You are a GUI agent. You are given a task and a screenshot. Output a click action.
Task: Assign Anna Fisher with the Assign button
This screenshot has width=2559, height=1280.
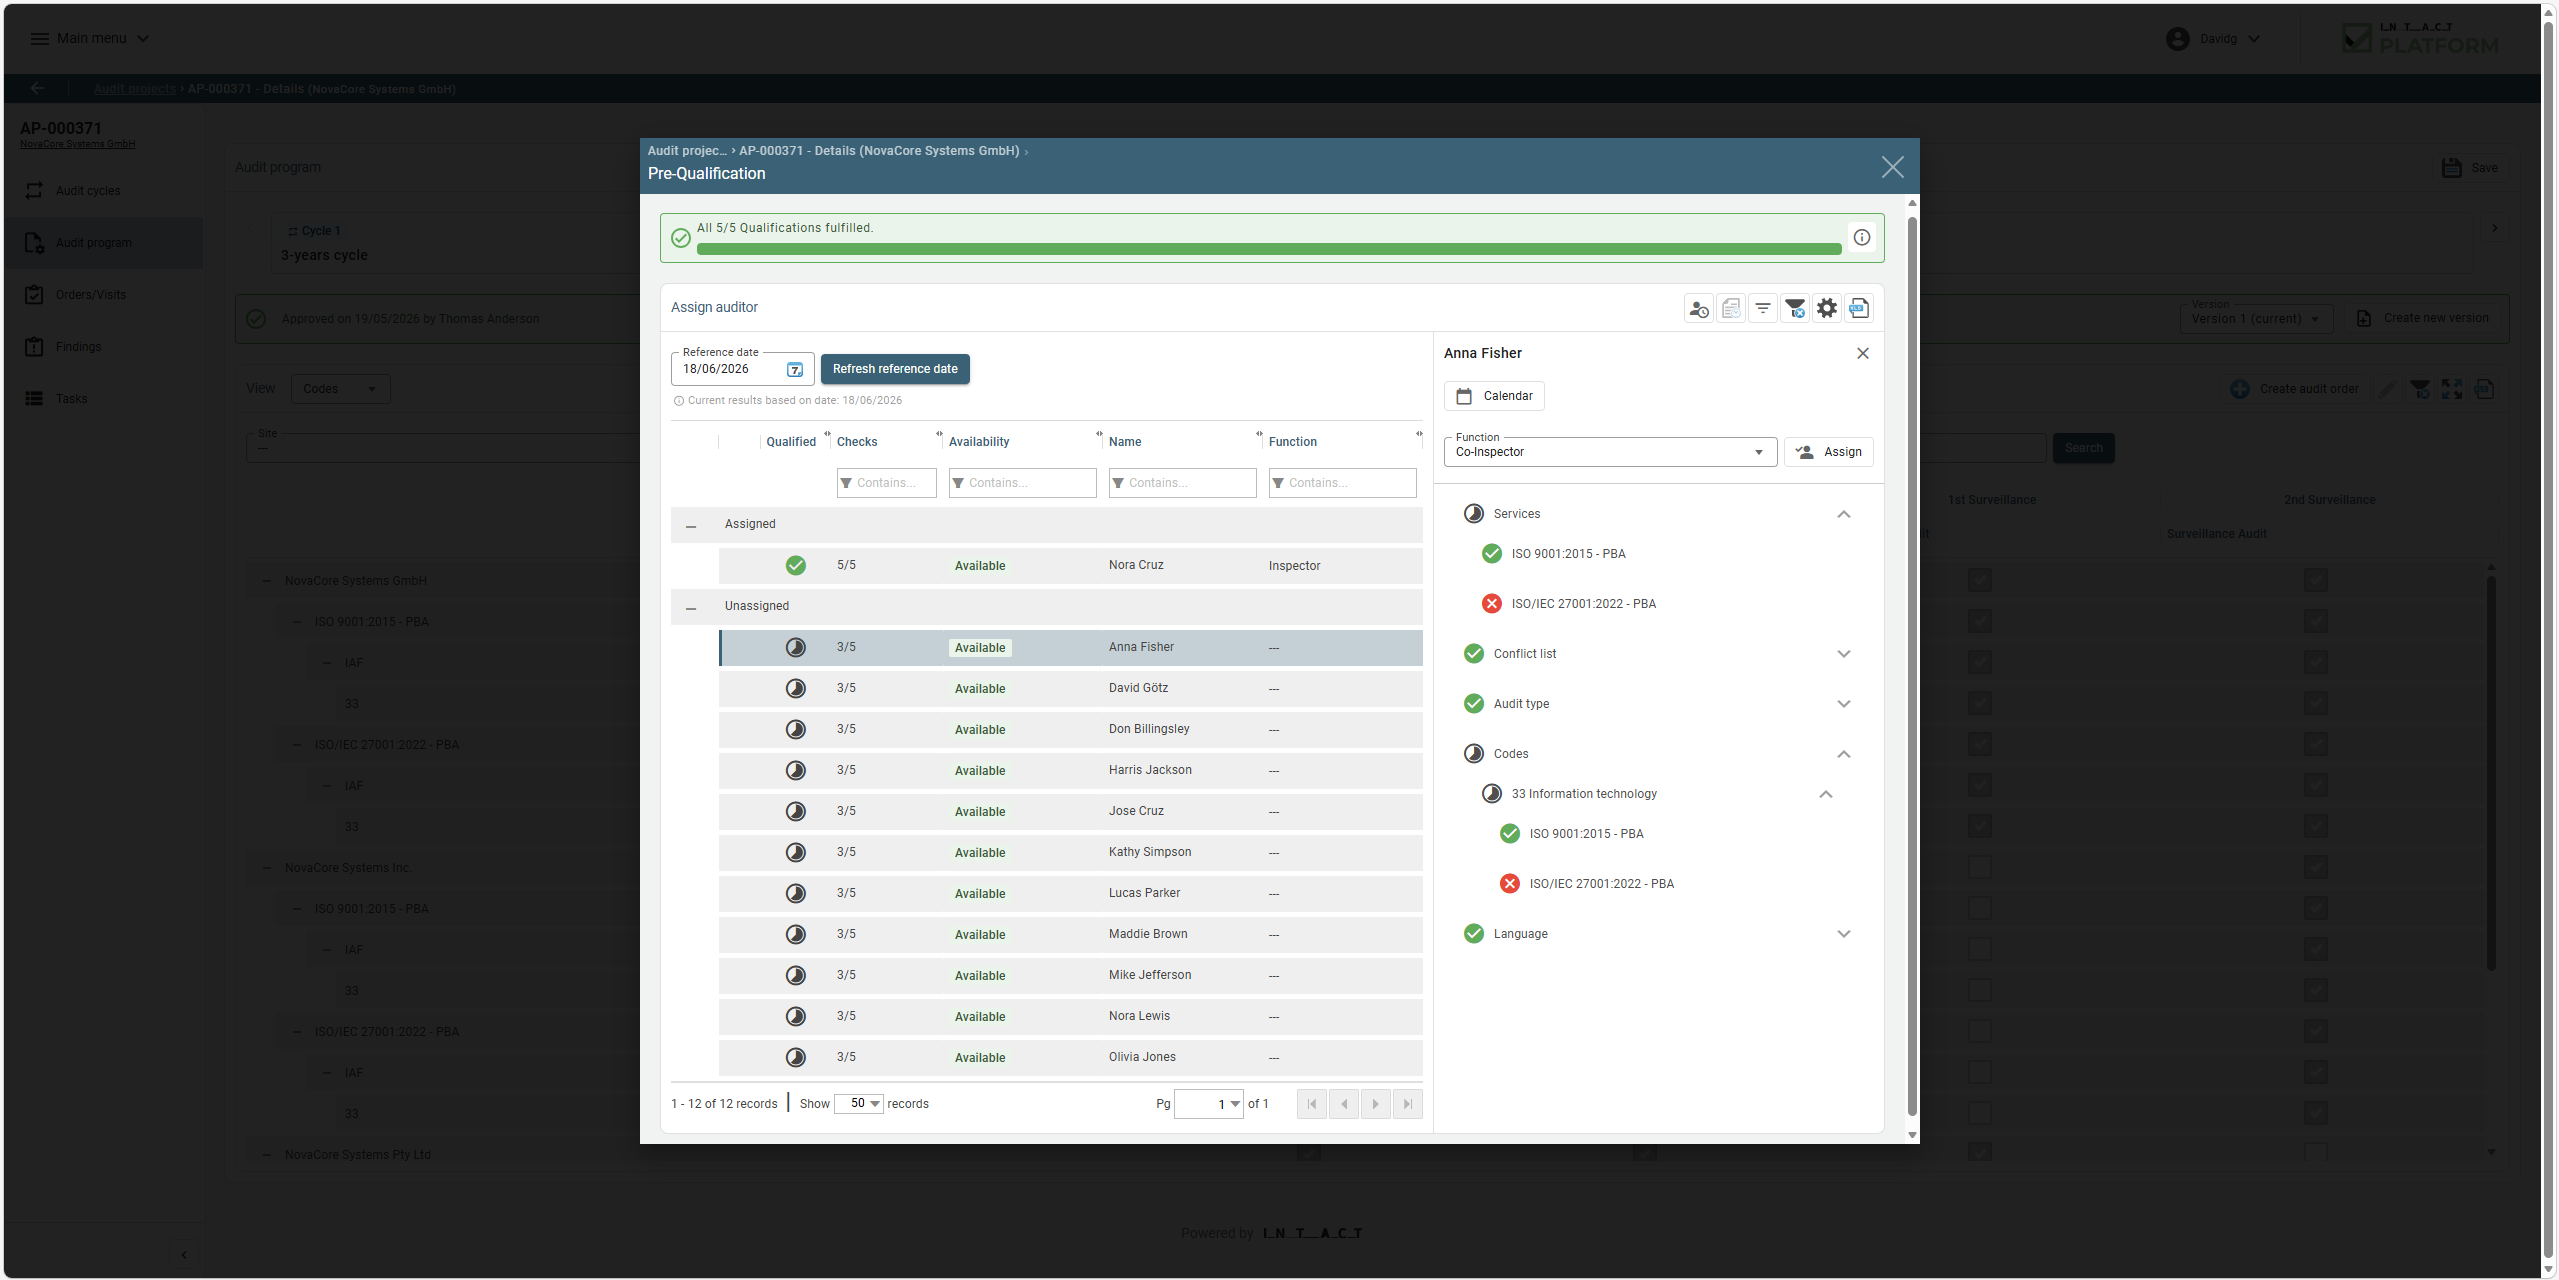pos(1829,452)
